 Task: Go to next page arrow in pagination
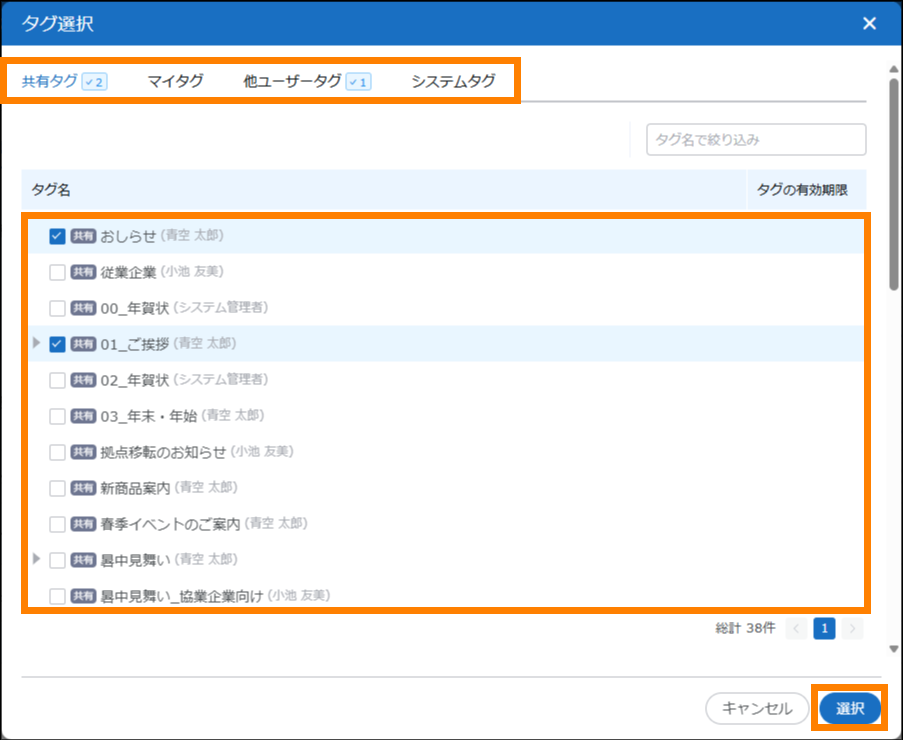pos(852,628)
